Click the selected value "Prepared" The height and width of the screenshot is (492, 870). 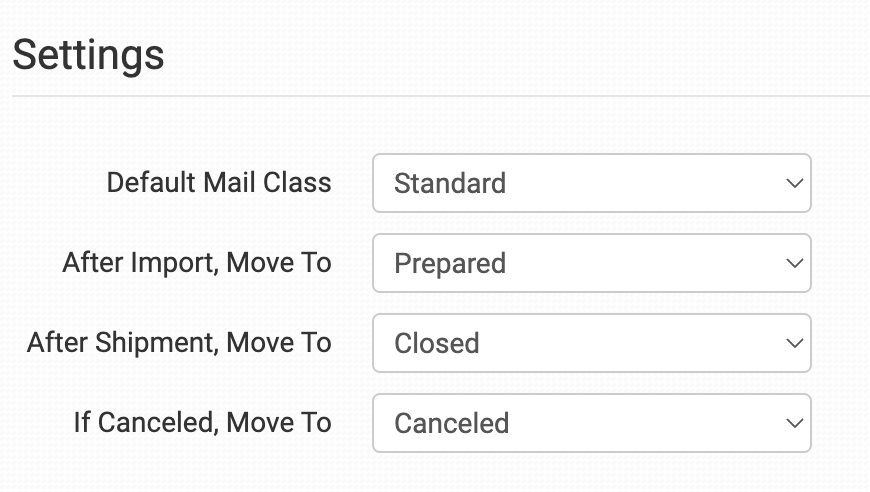pos(450,264)
